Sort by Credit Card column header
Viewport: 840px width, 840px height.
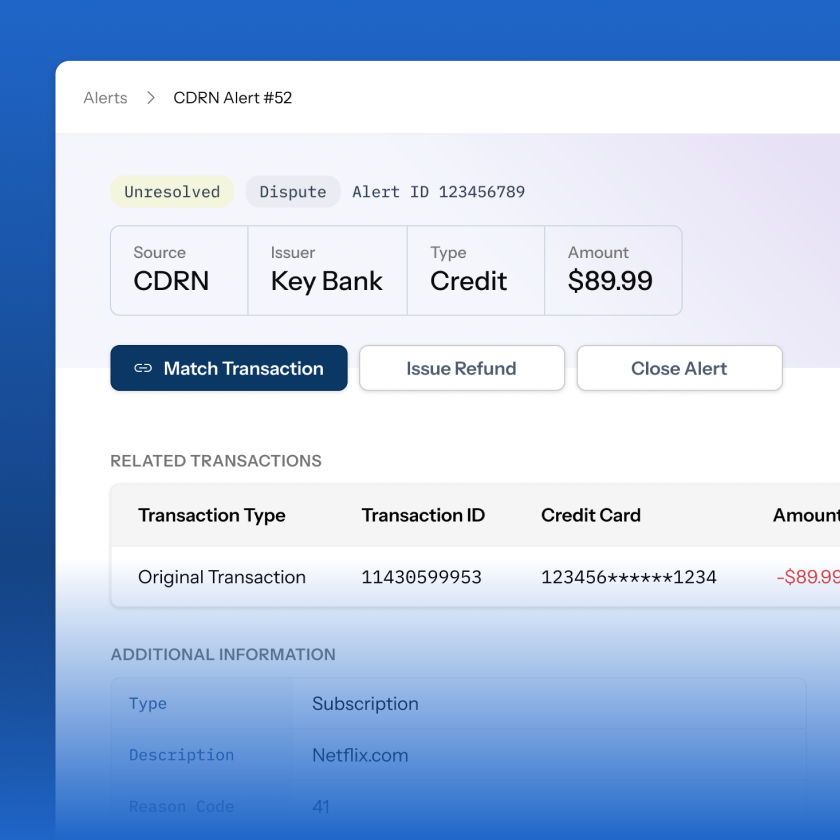click(591, 515)
